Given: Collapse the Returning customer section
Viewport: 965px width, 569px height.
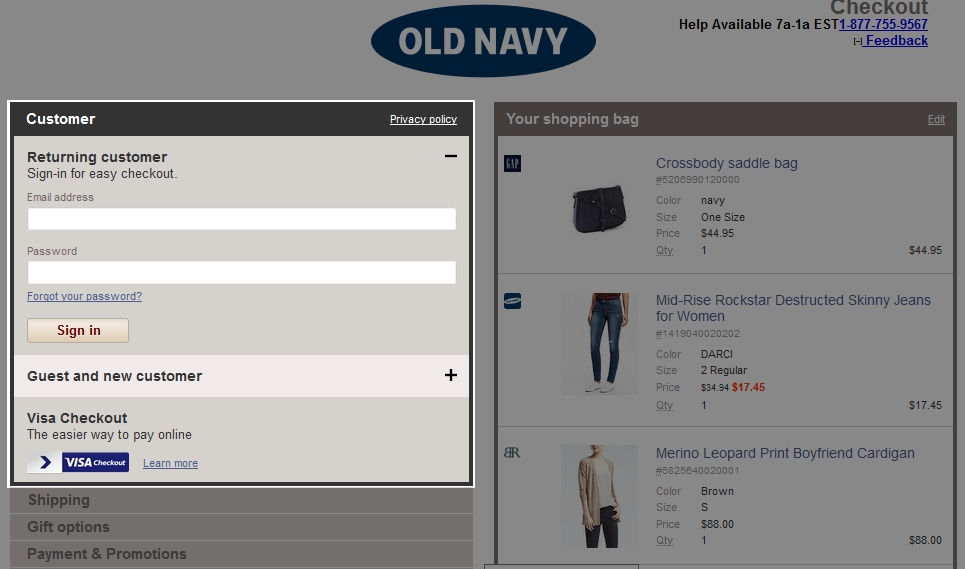Looking at the screenshot, I should point(450,156).
